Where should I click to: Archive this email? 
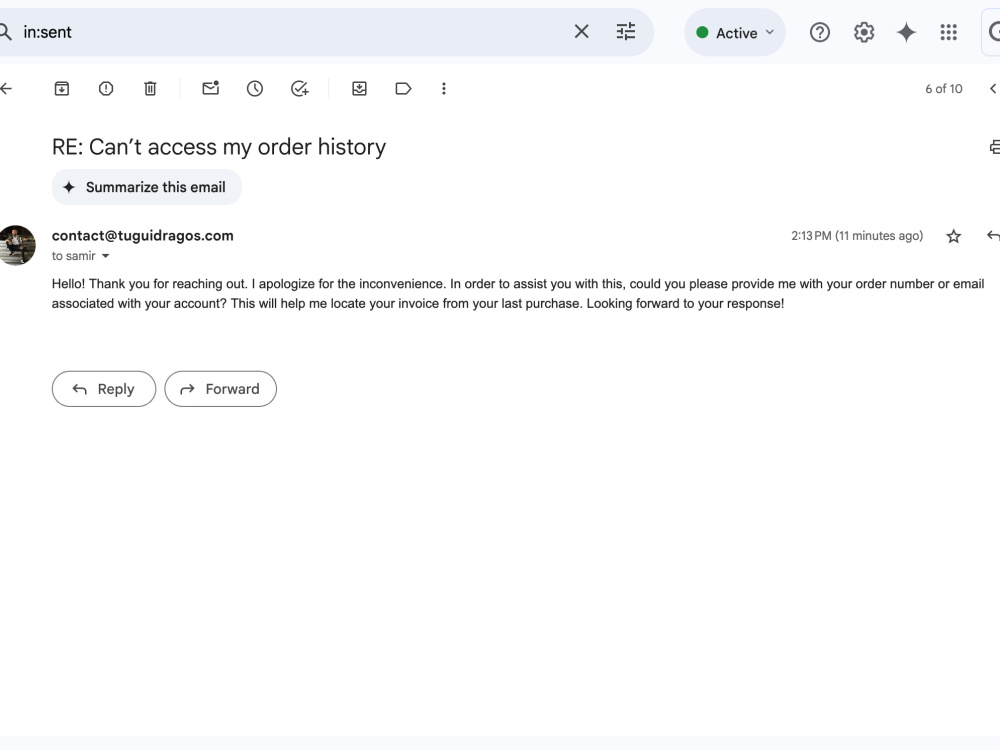coord(61,88)
